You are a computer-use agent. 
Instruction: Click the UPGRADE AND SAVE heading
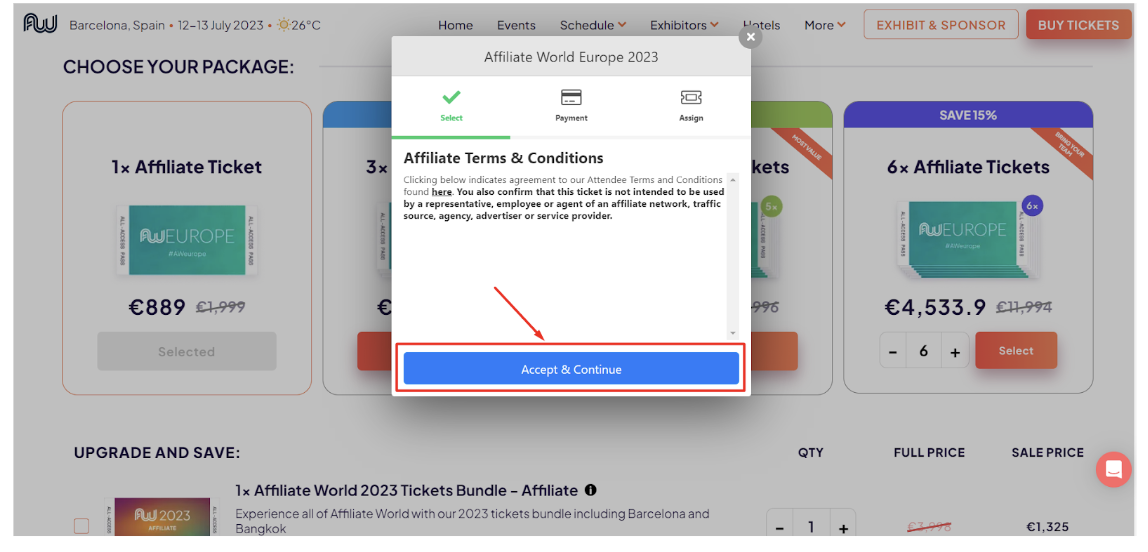click(157, 452)
